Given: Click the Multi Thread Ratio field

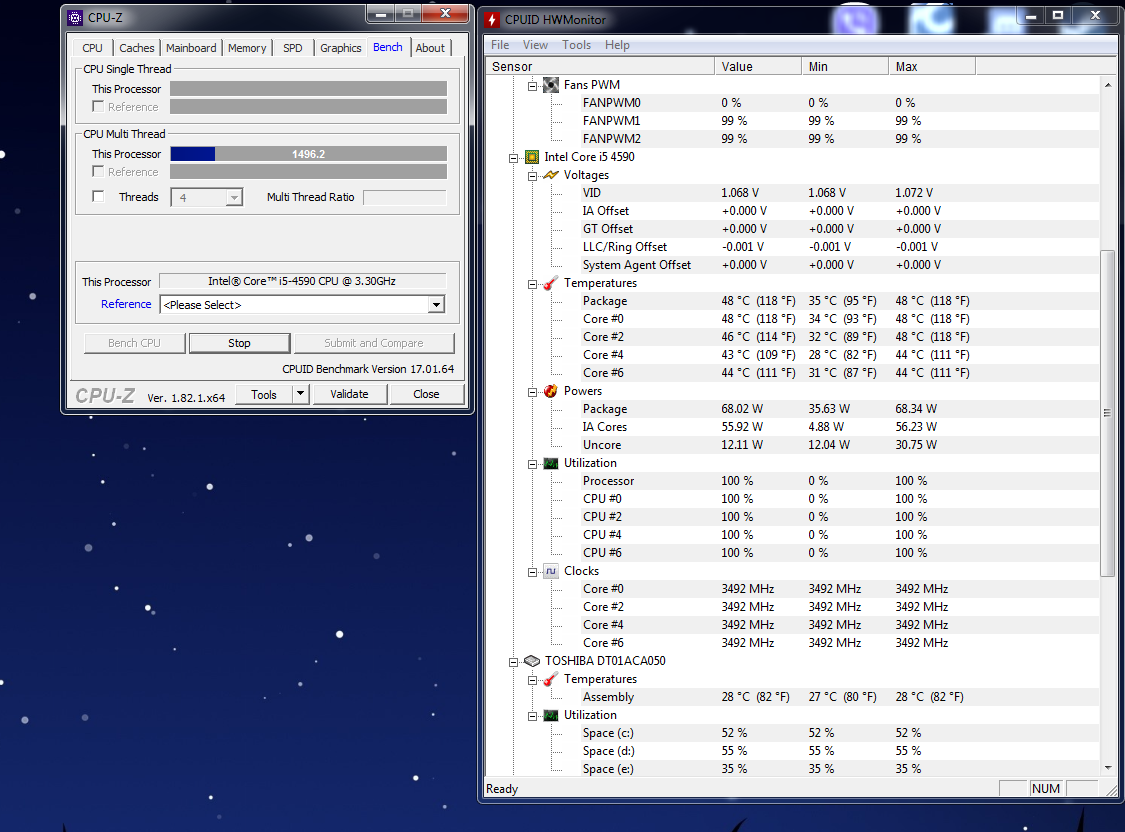Looking at the screenshot, I should point(405,197).
